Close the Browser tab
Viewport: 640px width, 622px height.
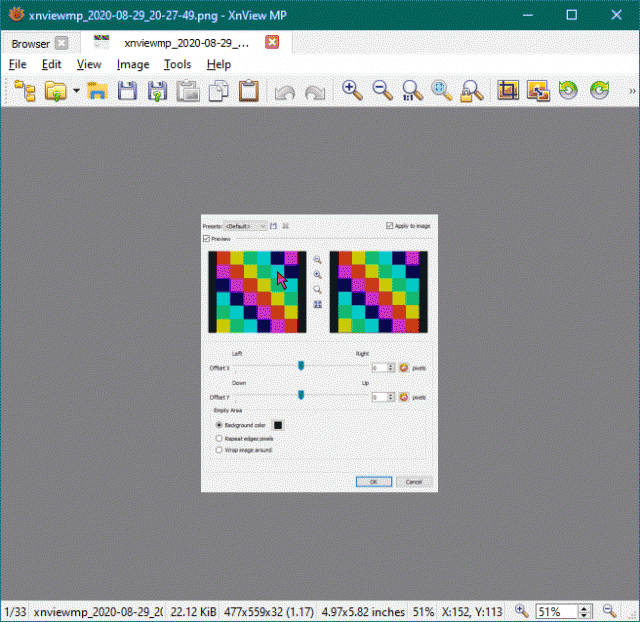coord(62,43)
